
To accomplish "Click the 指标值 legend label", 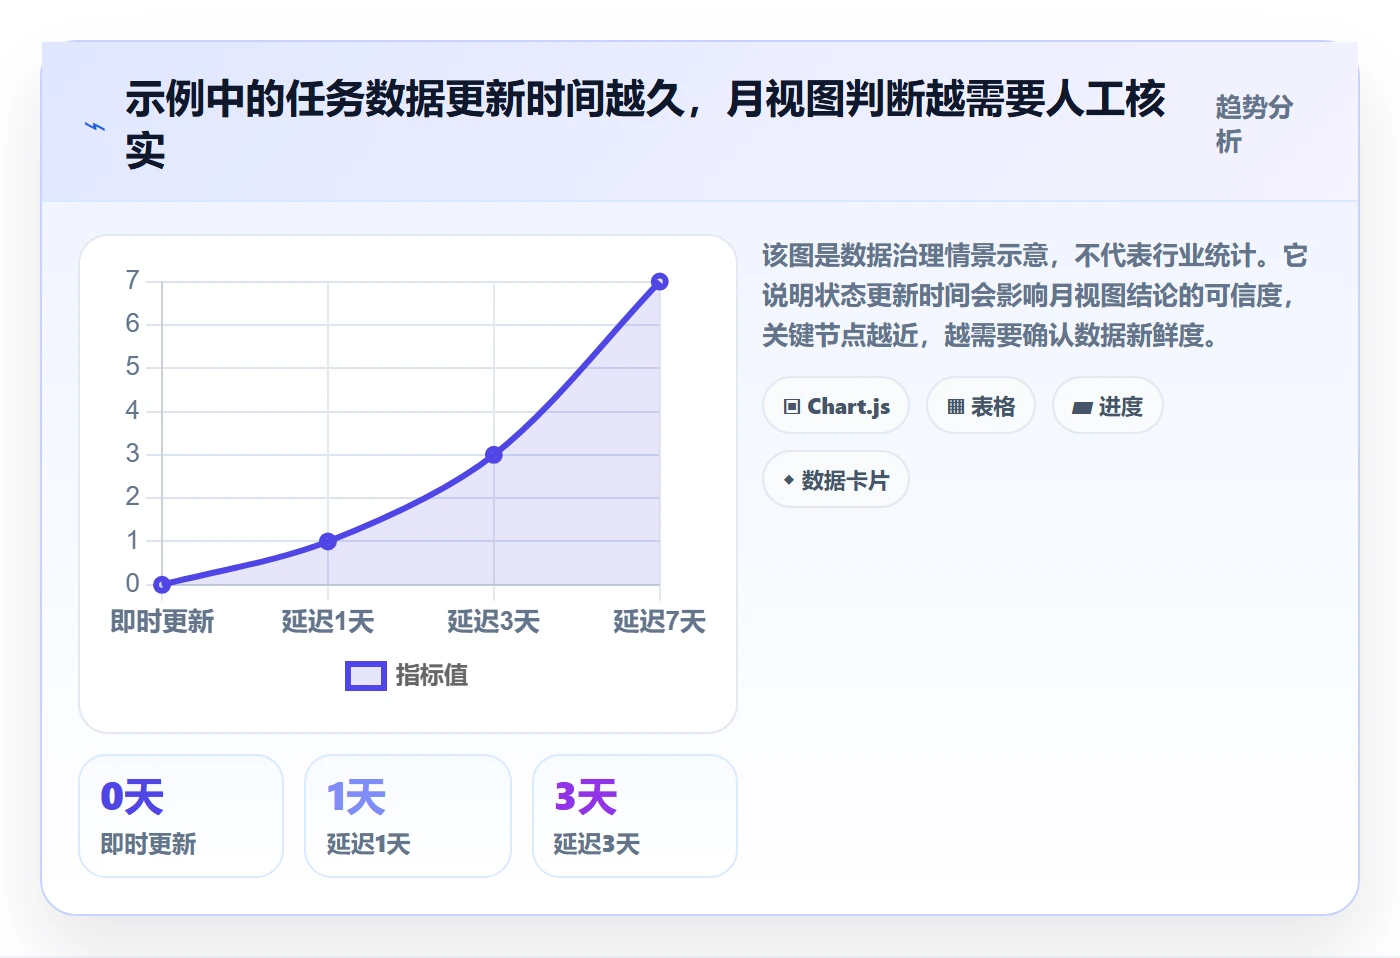I will pyautogui.click(x=432, y=676).
